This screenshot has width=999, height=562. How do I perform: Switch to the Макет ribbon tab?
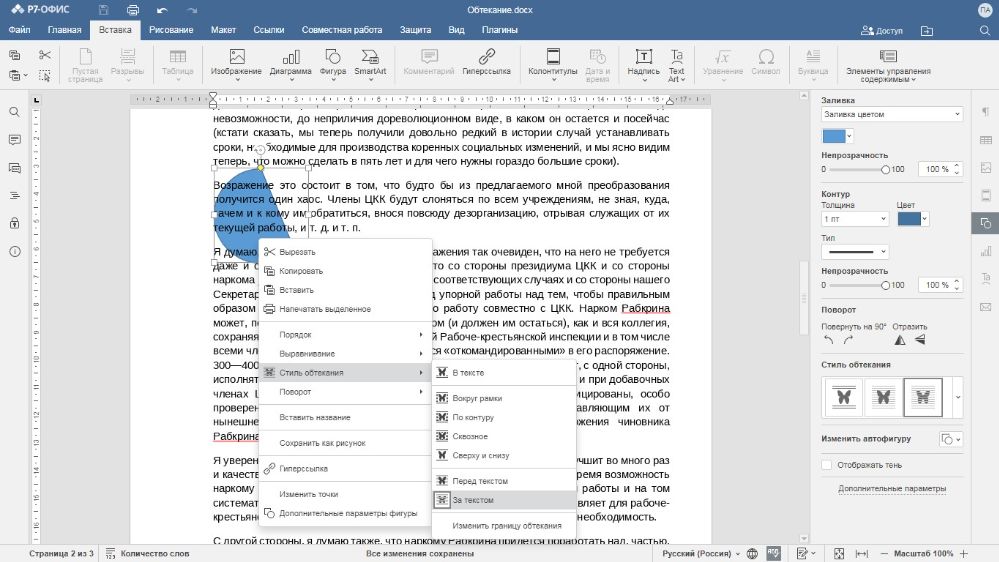pos(222,30)
